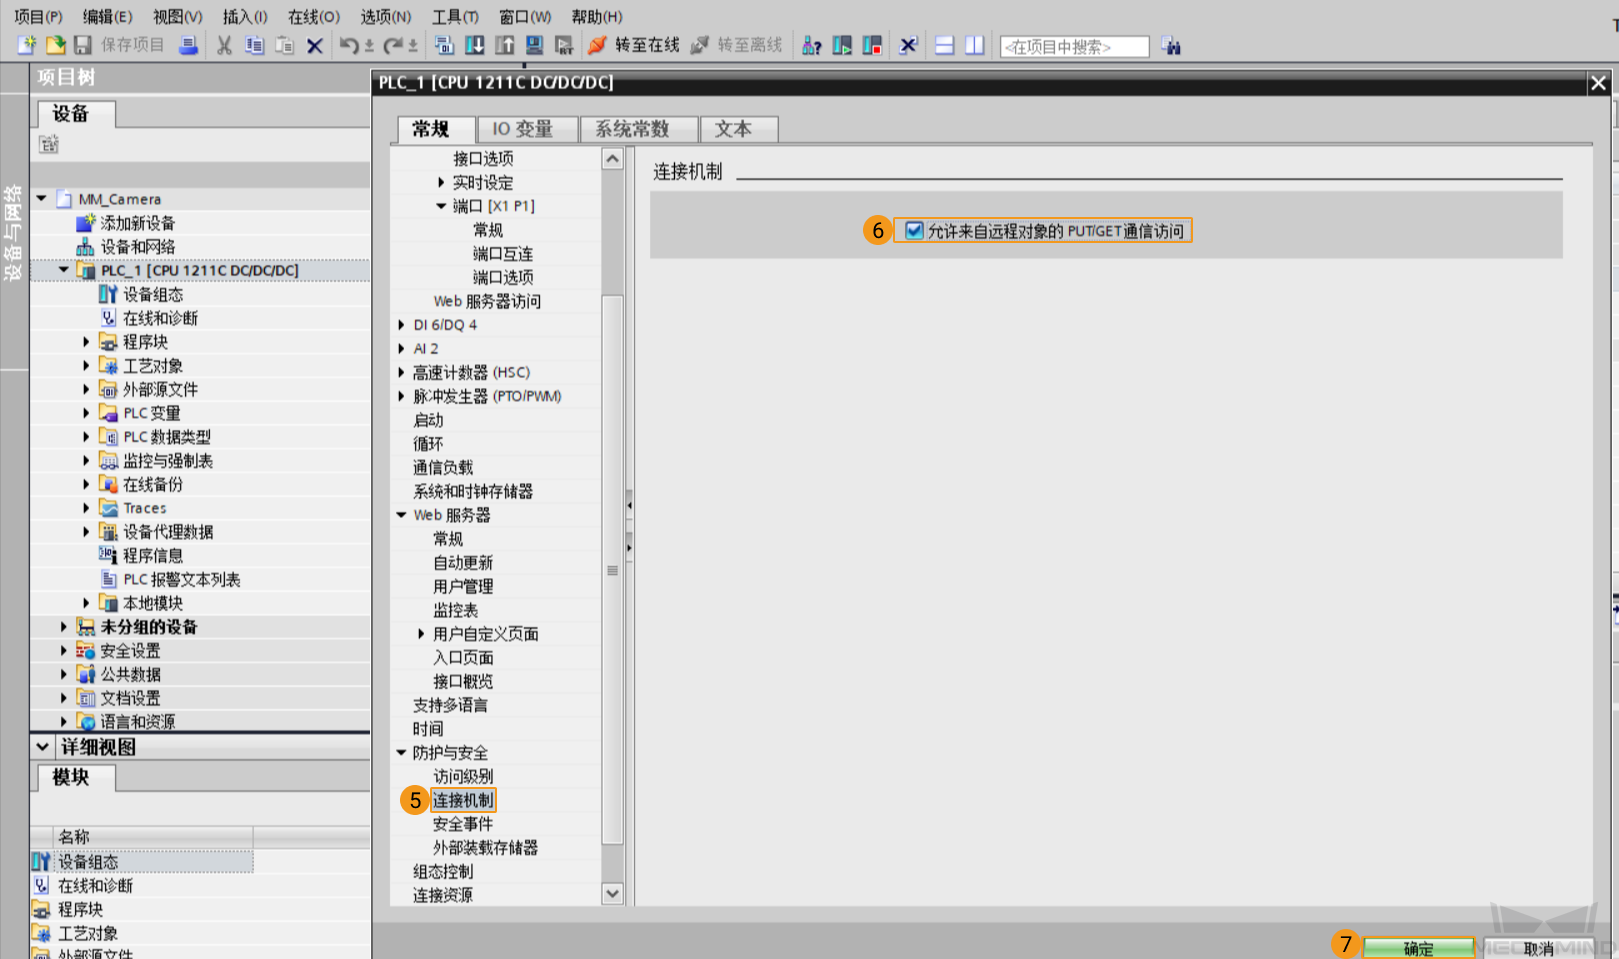Click the Download to device icon

tap(475, 45)
